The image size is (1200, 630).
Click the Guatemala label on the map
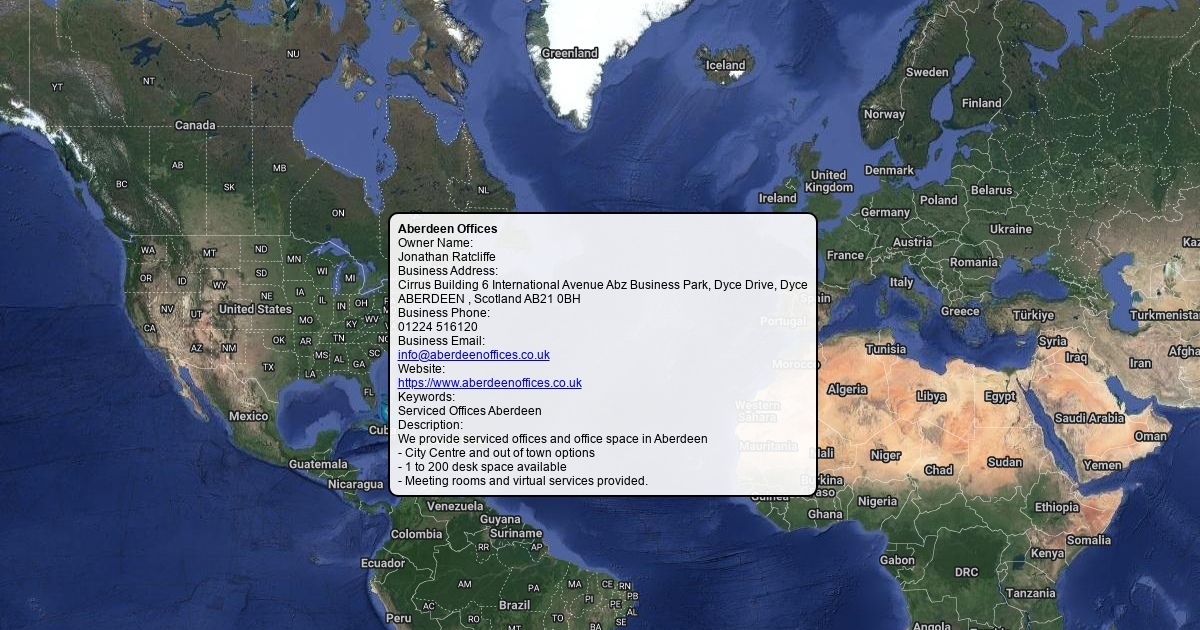click(x=318, y=464)
